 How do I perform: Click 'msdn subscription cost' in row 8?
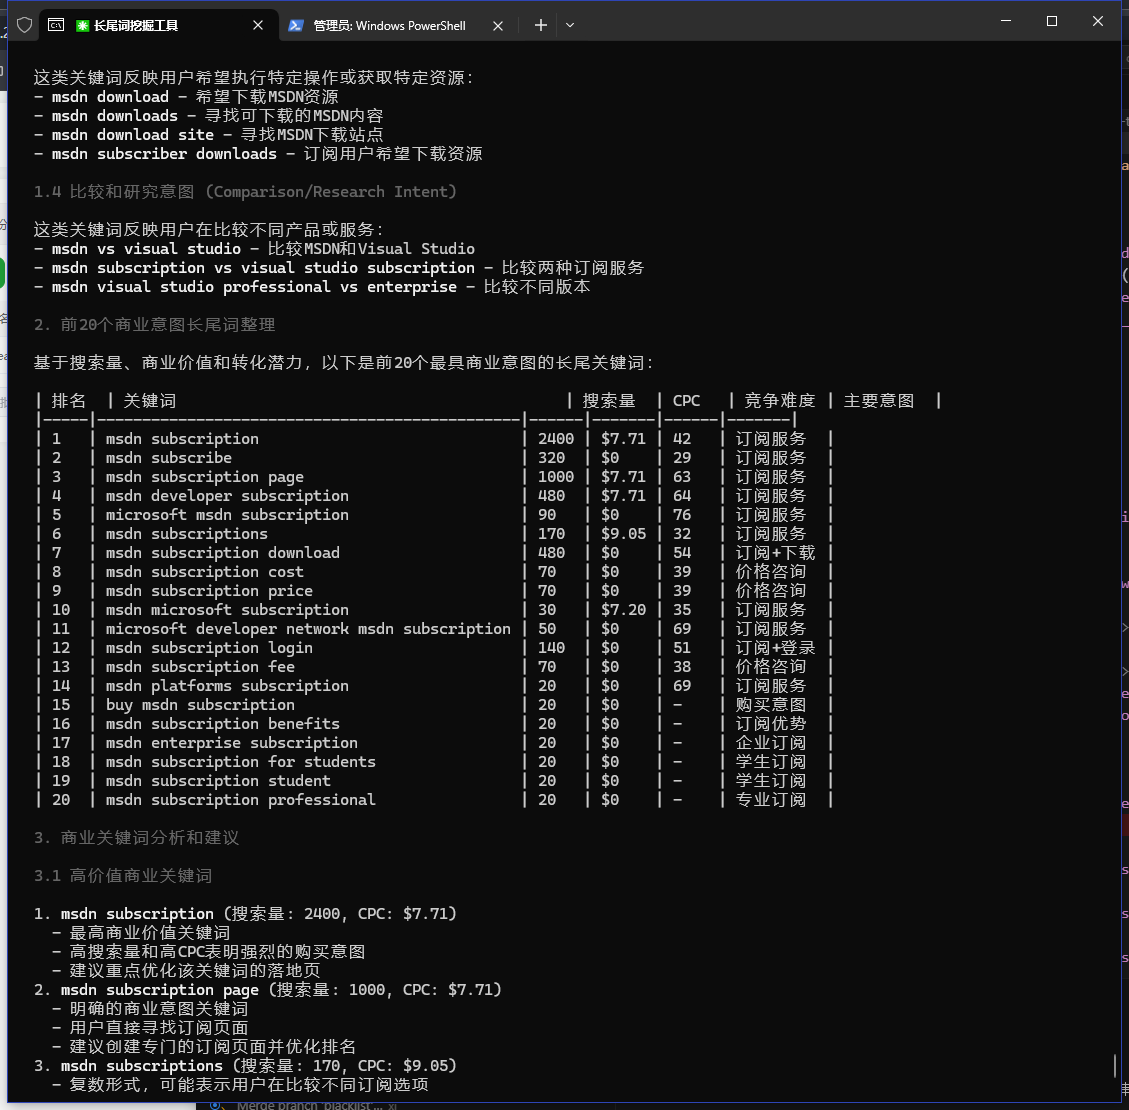pyautogui.click(x=204, y=572)
